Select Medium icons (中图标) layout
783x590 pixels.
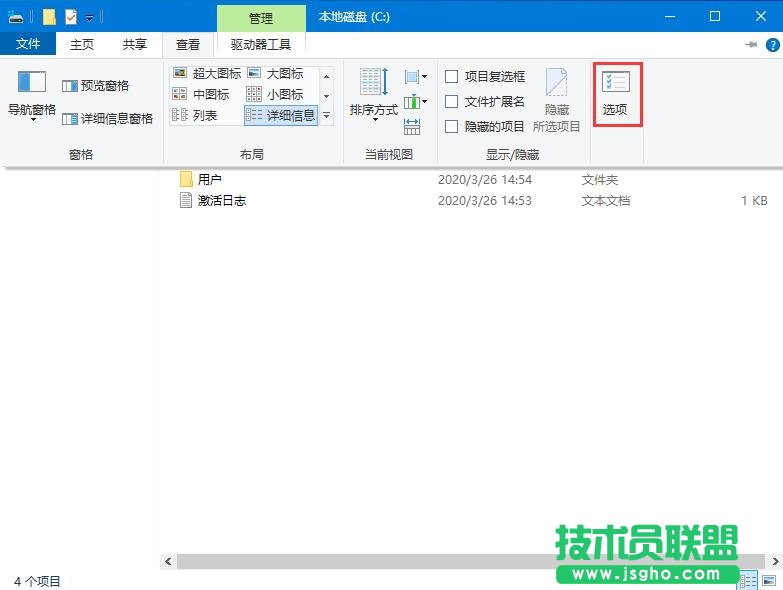point(201,94)
